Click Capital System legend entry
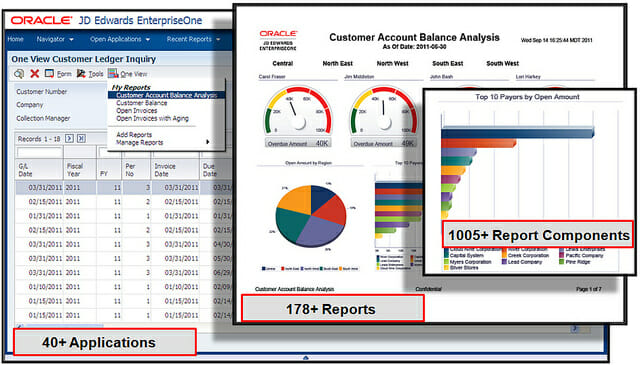 464,256
